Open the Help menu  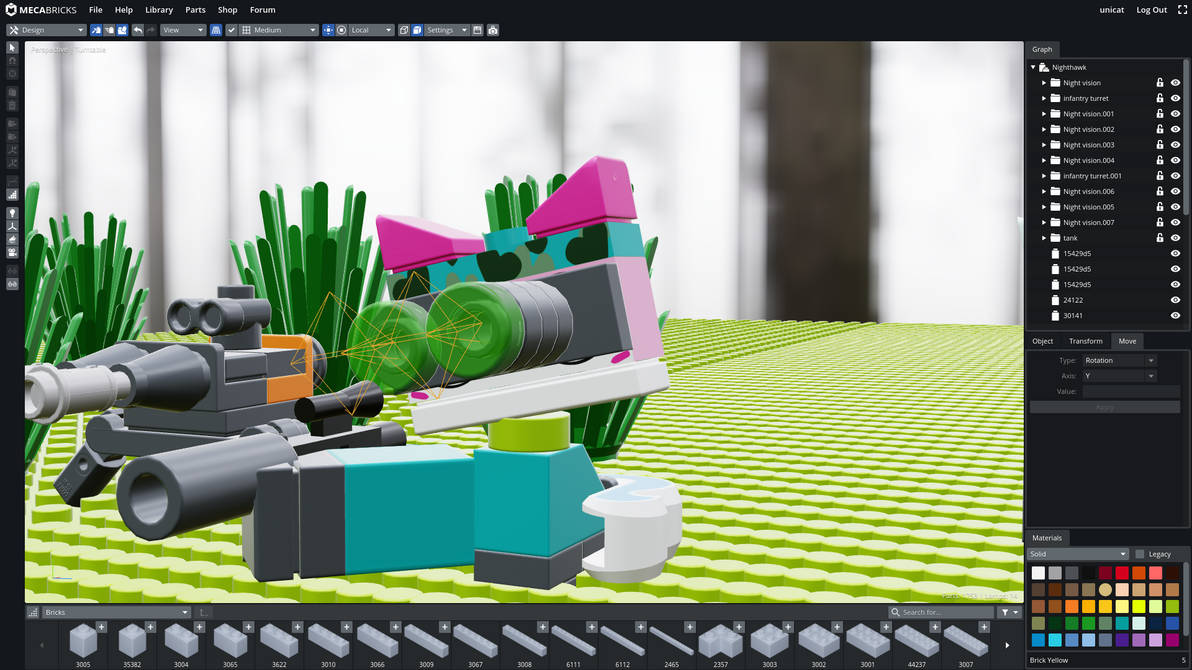pos(124,10)
